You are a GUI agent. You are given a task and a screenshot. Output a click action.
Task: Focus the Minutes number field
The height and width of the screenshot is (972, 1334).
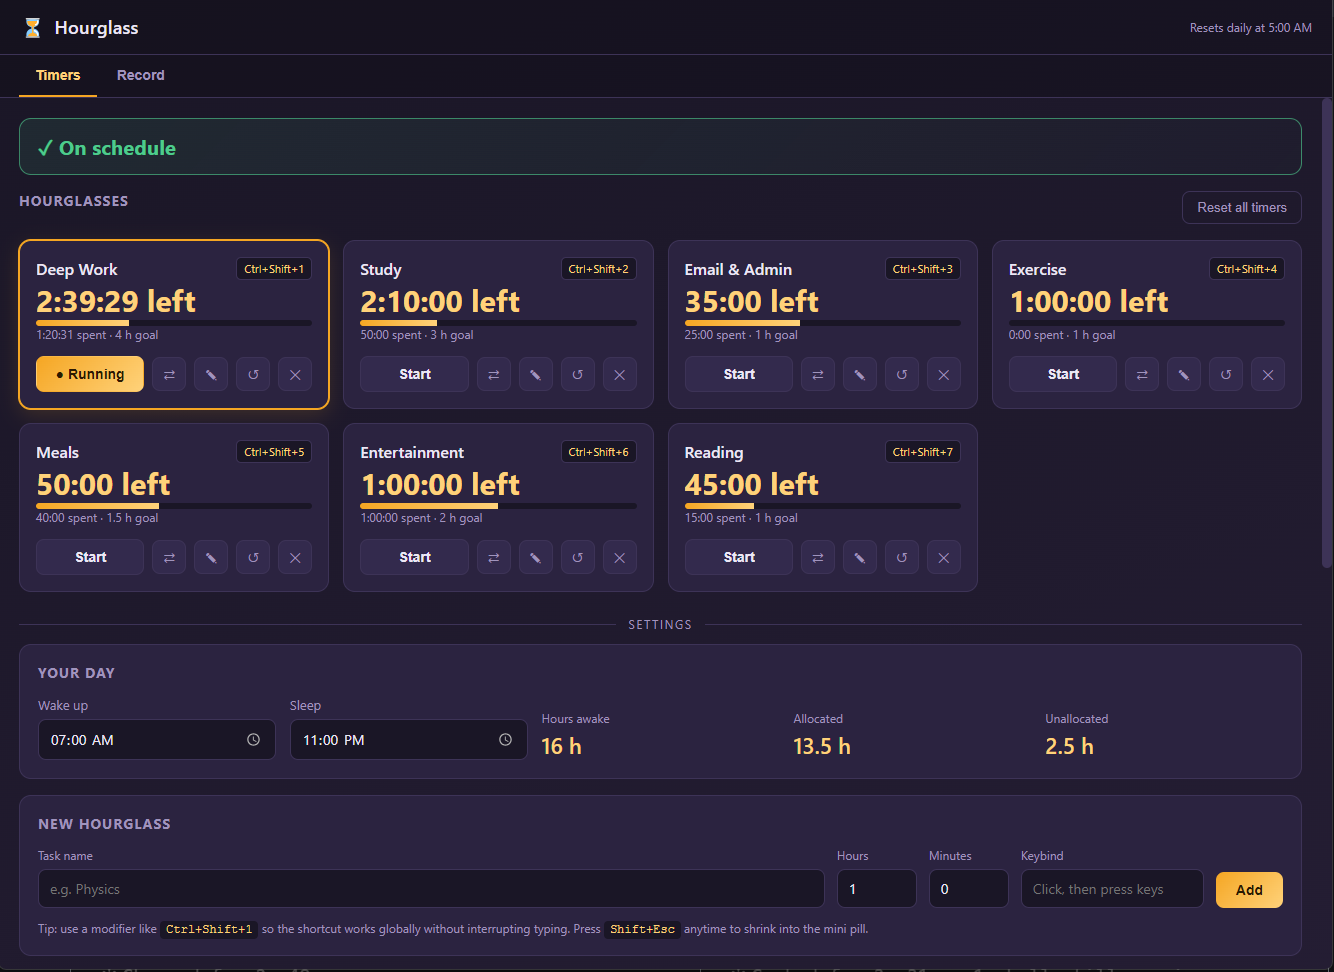click(x=969, y=889)
